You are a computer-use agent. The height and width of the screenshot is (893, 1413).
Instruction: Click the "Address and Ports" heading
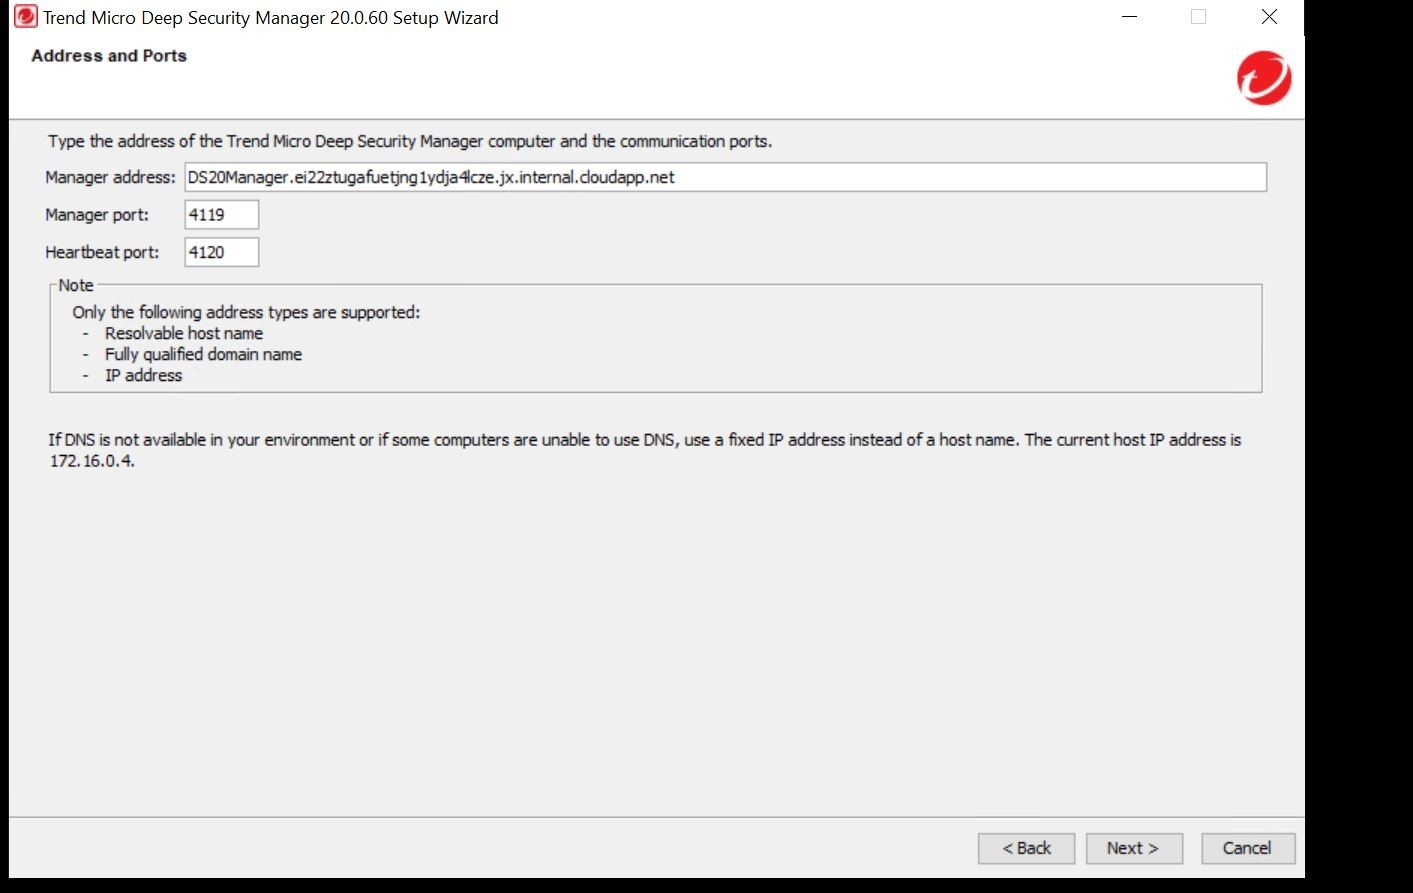point(109,56)
